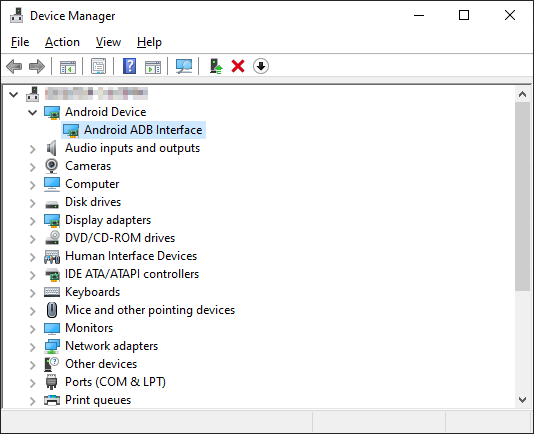Click the Disable device down-arrow icon
Image resolution: width=534 pixels, height=434 pixels.
[261, 66]
